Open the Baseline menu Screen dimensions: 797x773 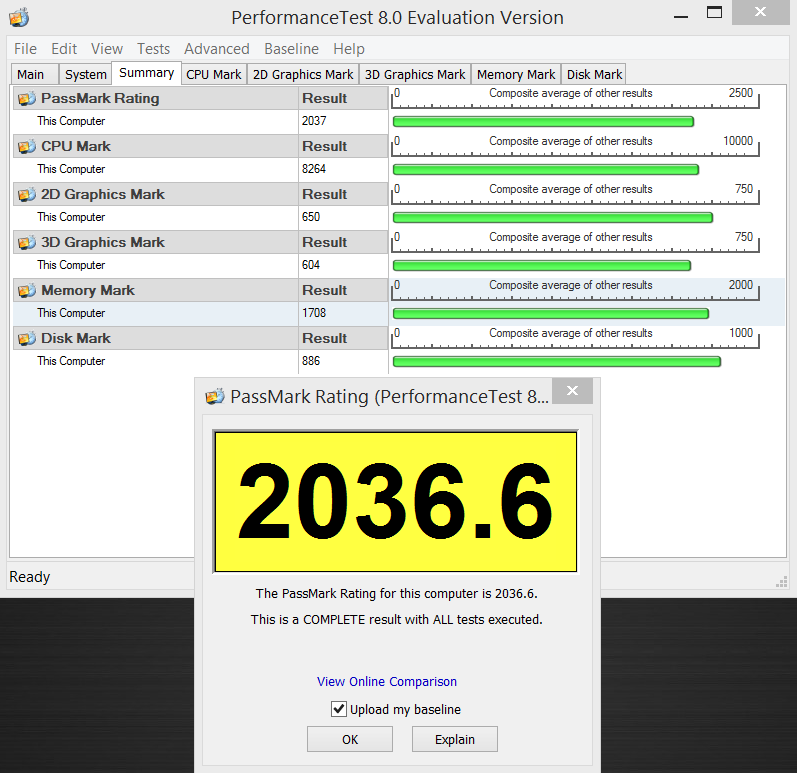[x=291, y=49]
